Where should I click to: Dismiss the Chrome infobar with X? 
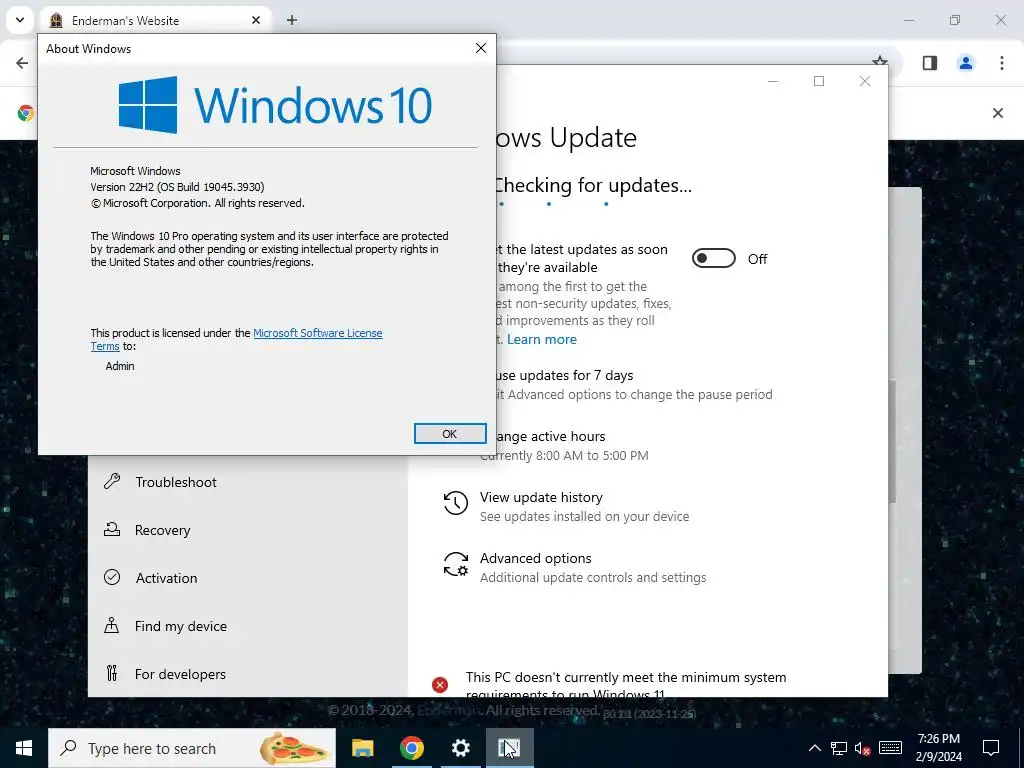(x=998, y=113)
